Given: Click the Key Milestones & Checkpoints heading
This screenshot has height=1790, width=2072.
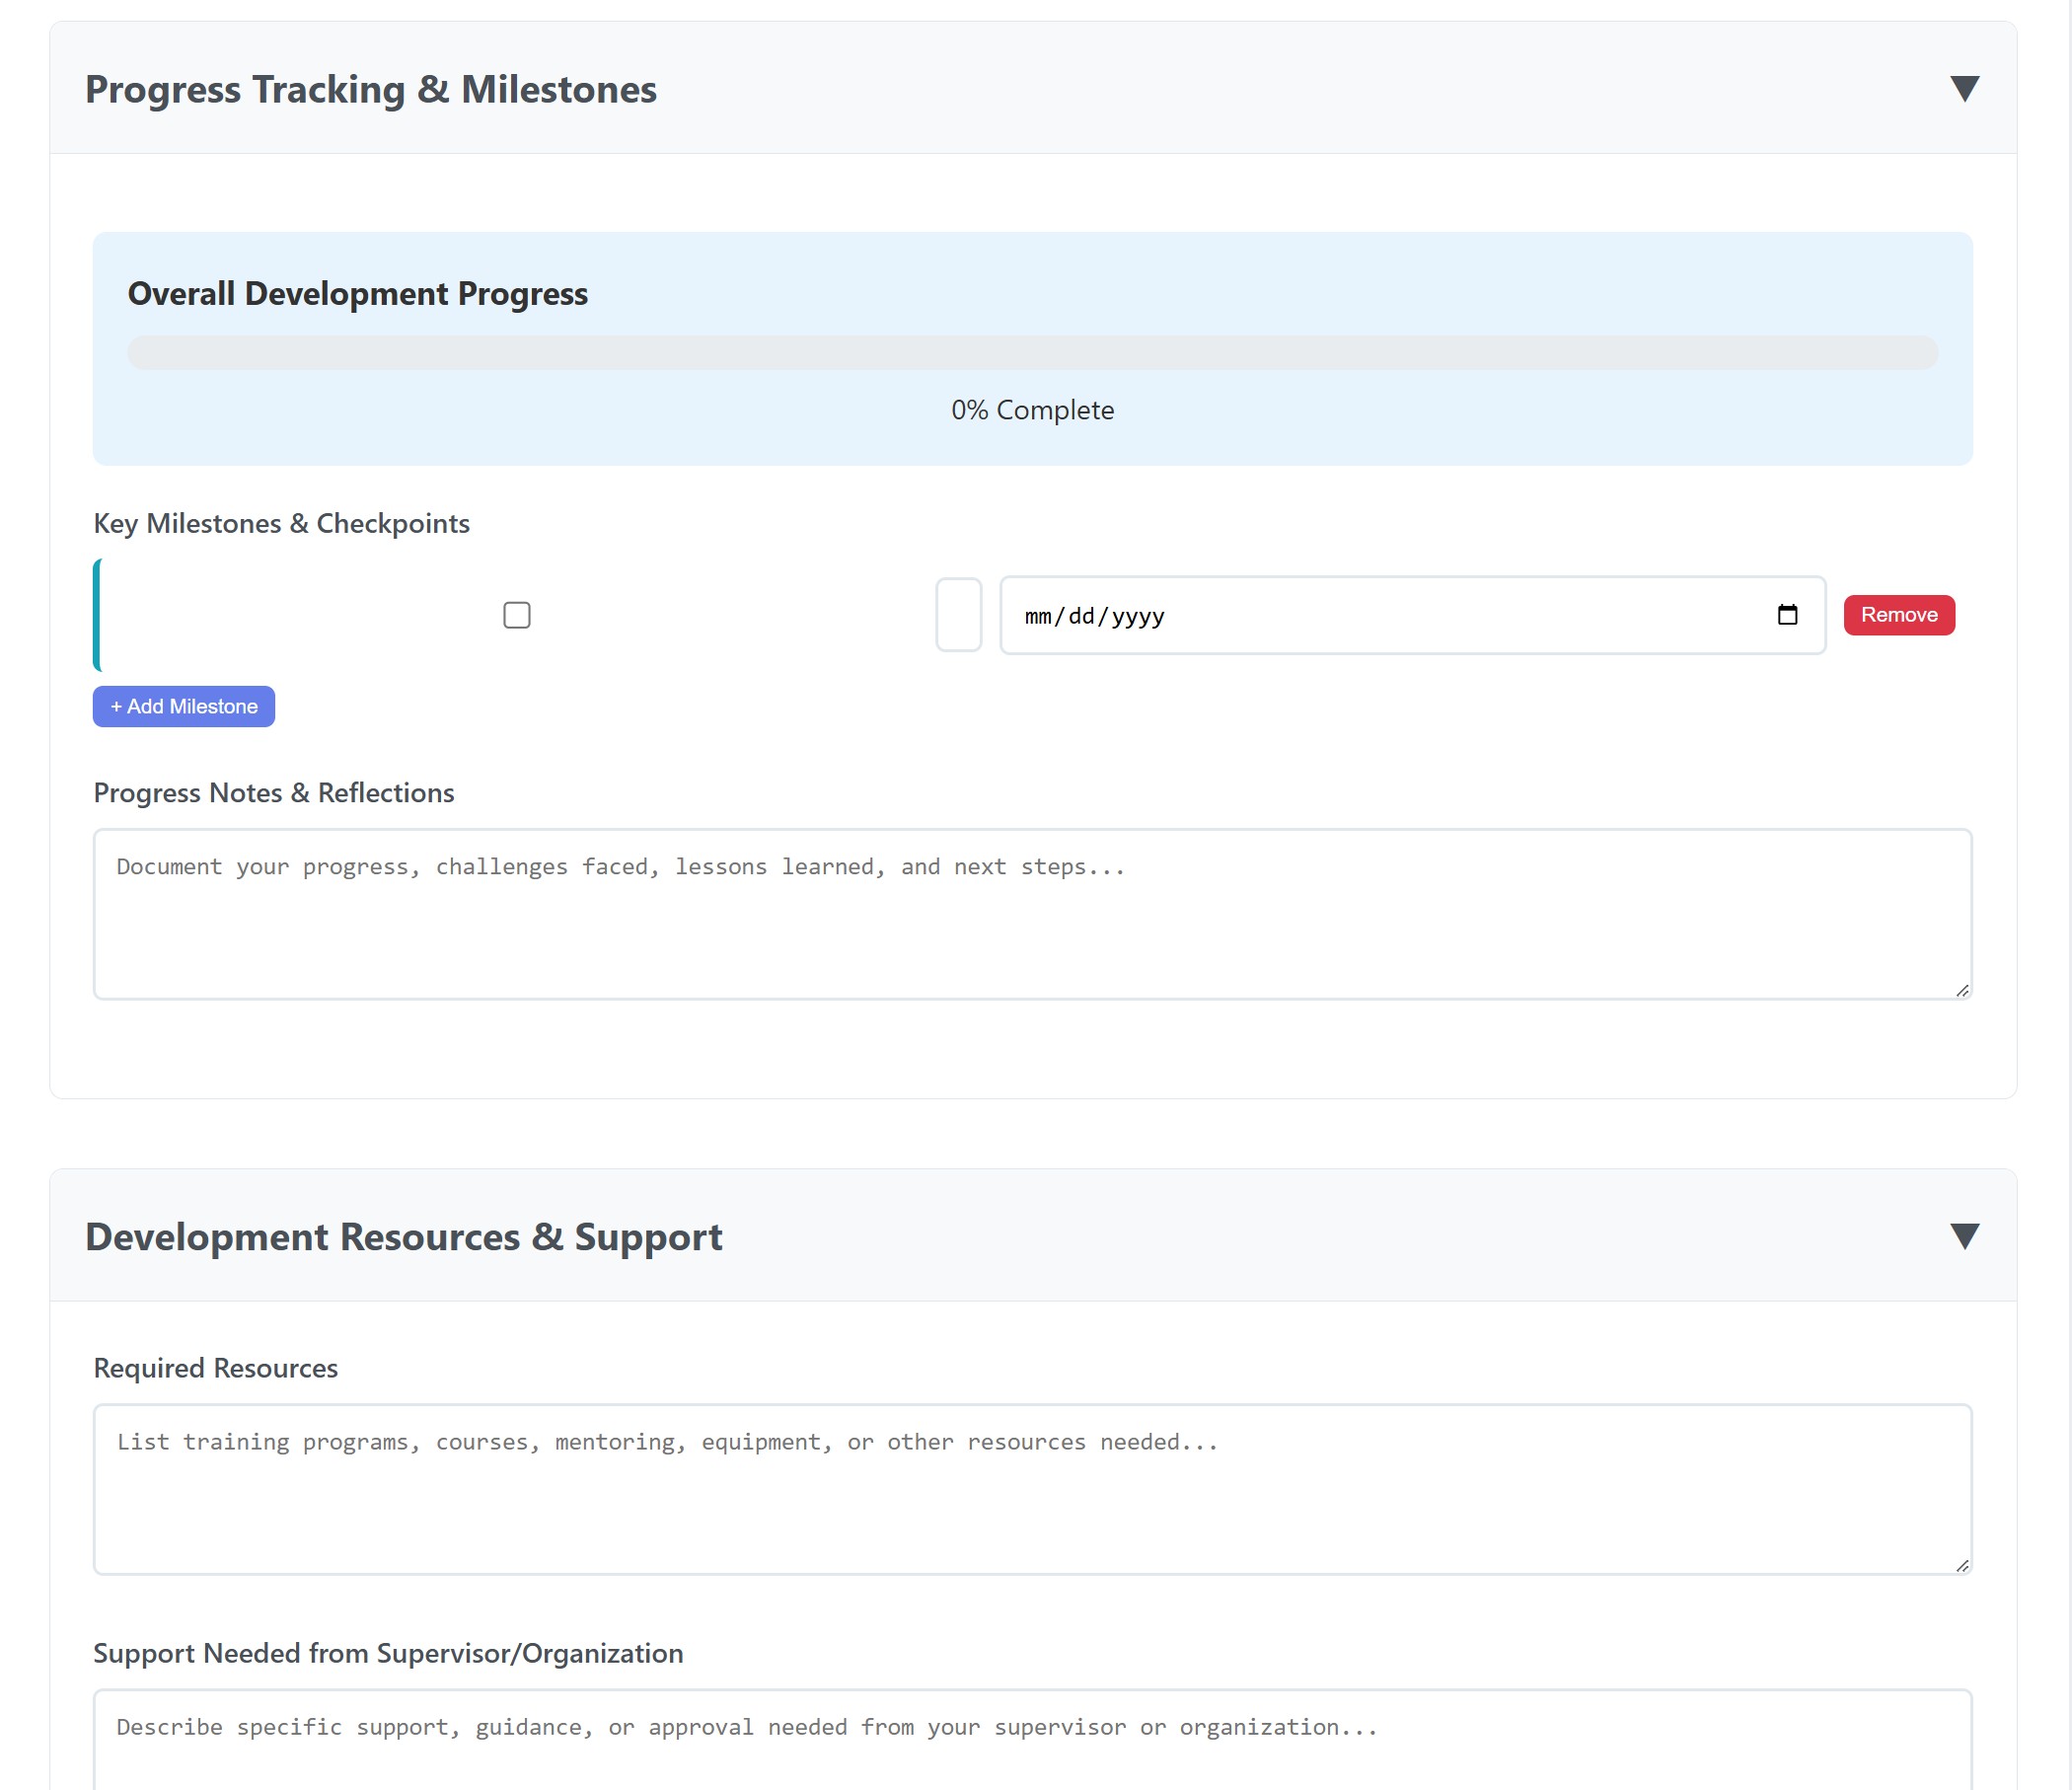Looking at the screenshot, I should [x=281, y=523].
